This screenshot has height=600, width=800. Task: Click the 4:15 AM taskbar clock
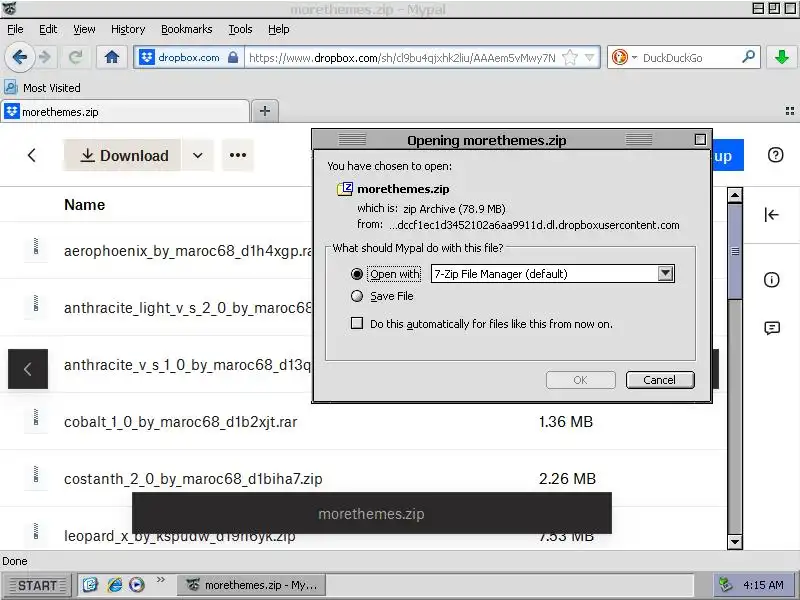(764, 585)
